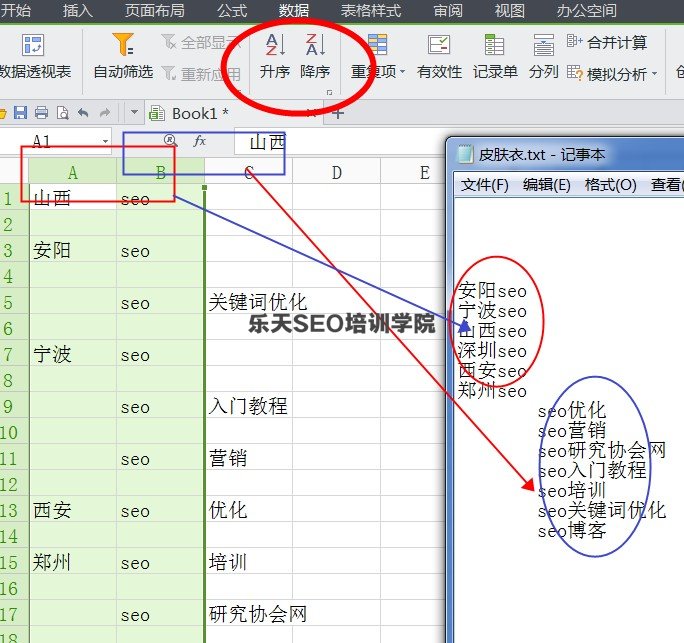Click Reapply (重新应用) filter button
684x643 pixels.
click(x=200, y=74)
